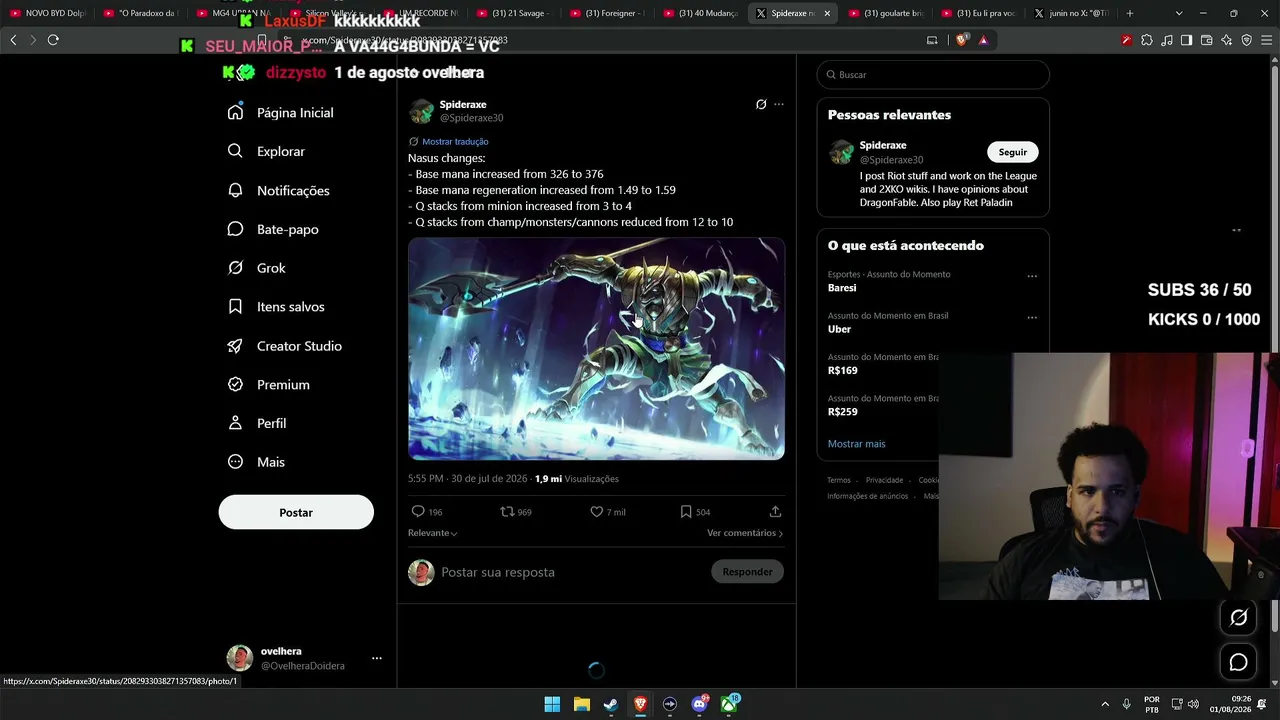Open the floating Grok button

tap(1238, 618)
